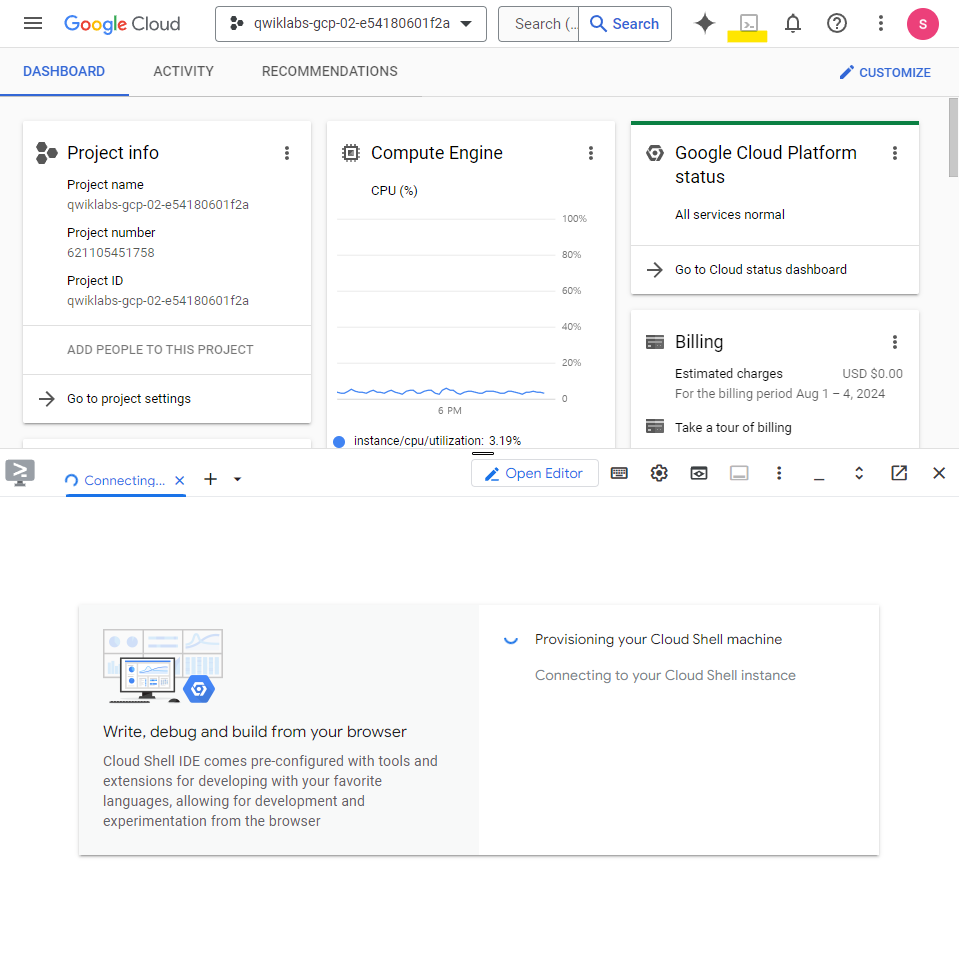Switch to the ACTIVITY tab

pyautogui.click(x=183, y=72)
